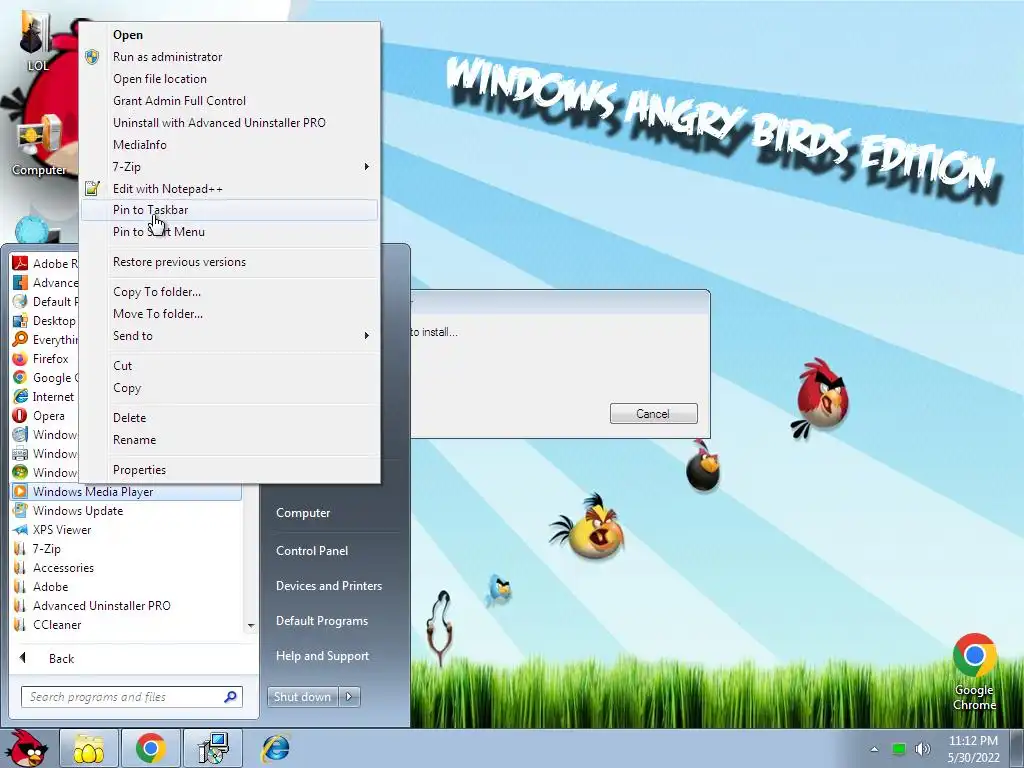Open Default Programs link
The image size is (1024, 768).
(321, 620)
